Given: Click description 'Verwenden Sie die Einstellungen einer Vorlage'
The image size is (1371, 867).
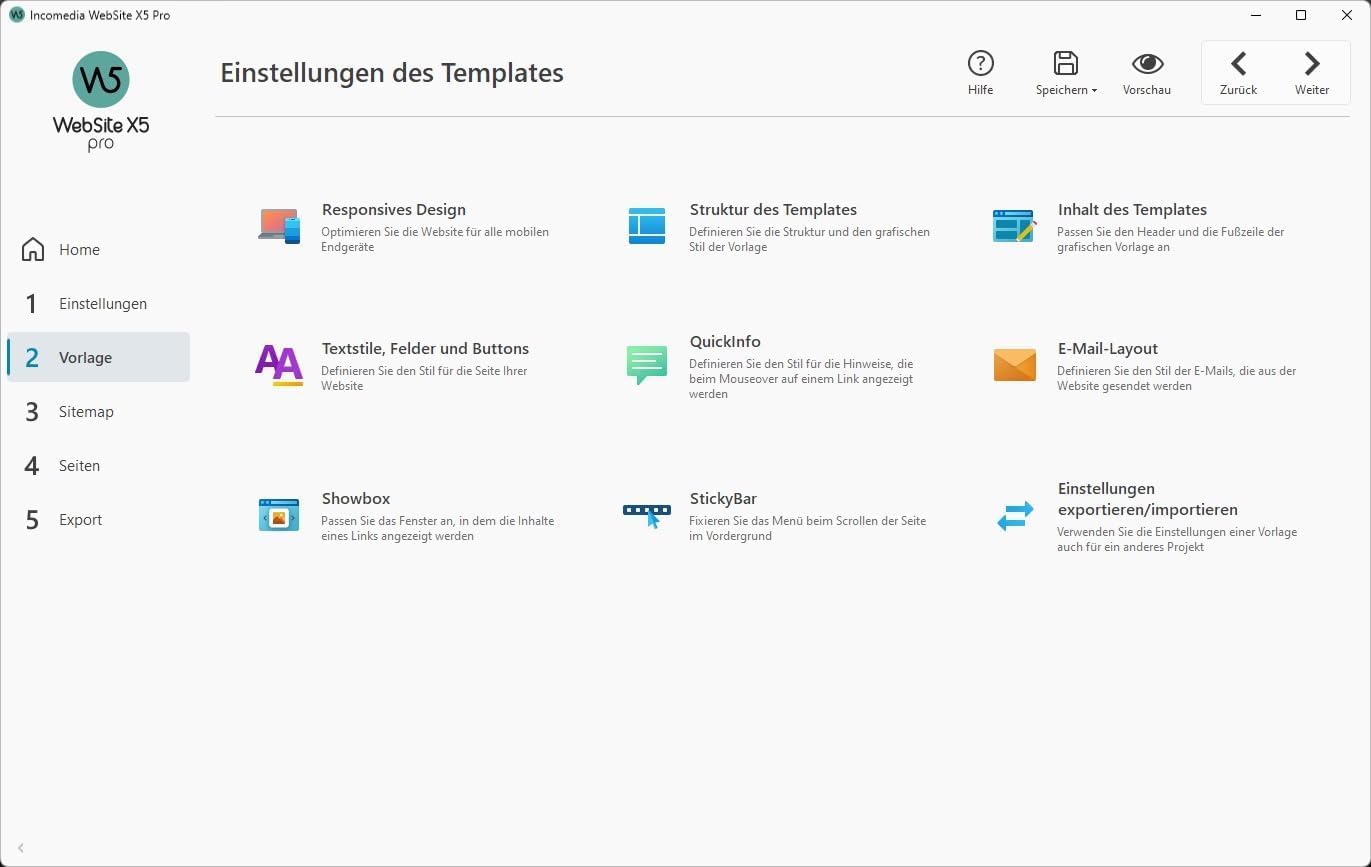Looking at the screenshot, I should [x=1177, y=539].
